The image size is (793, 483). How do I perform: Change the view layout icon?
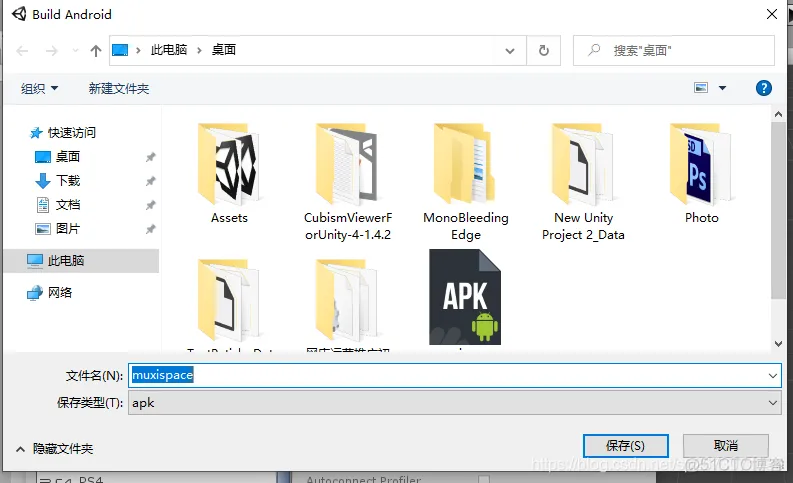pyautogui.click(x=701, y=88)
